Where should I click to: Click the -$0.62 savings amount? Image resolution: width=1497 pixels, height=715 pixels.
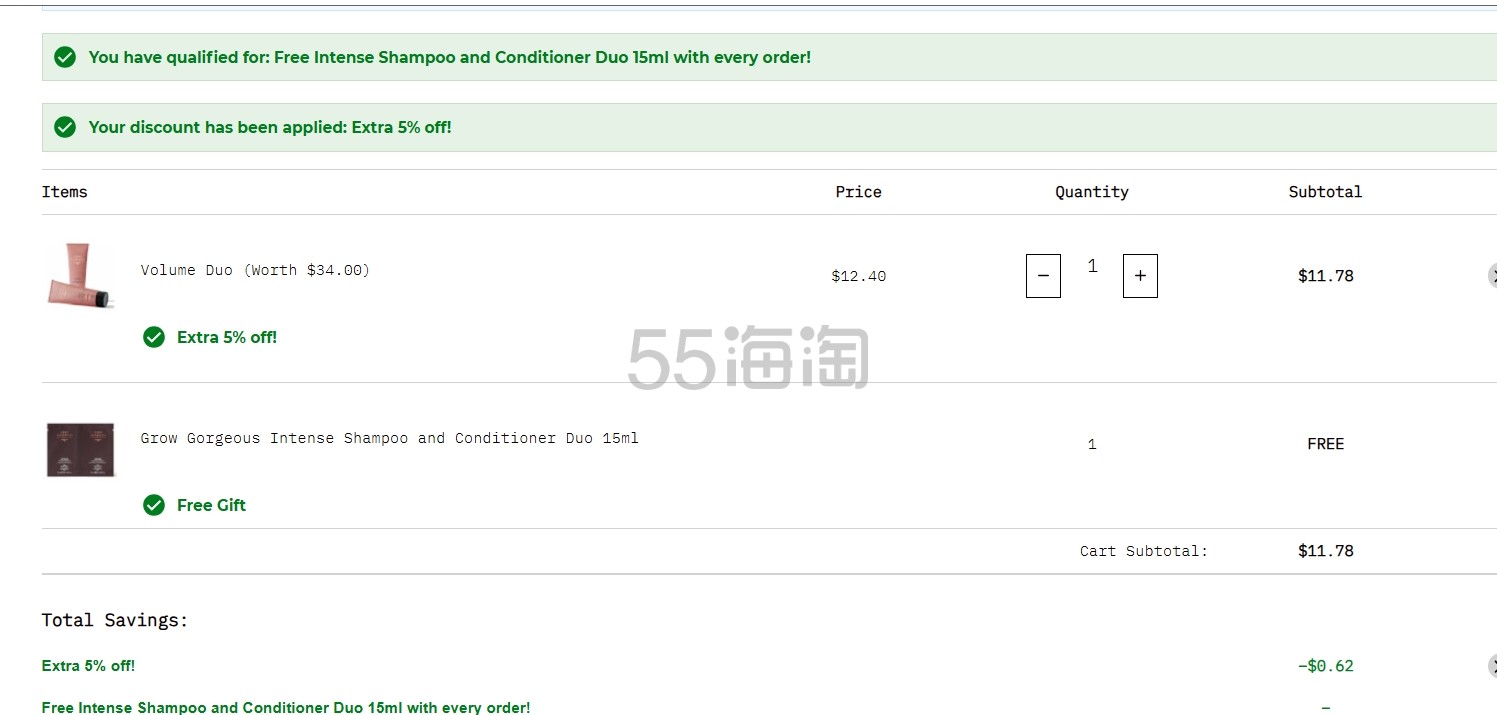1326,666
